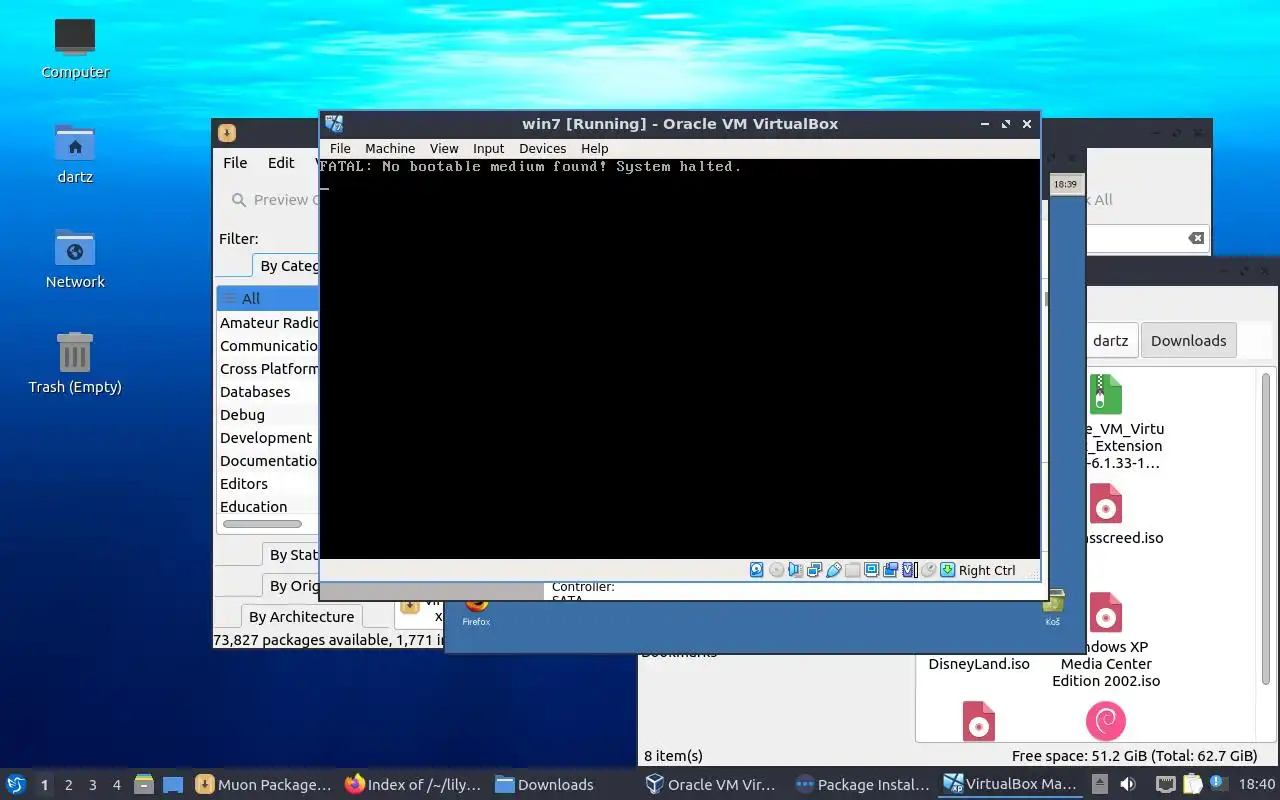Image resolution: width=1280 pixels, height=800 pixels.
Task: Select the Windows XP Media Center Edition iso
Action: click(x=1106, y=640)
